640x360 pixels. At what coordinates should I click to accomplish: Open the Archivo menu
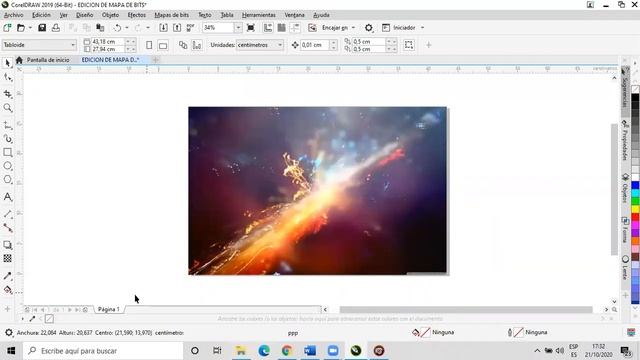click(x=13, y=15)
